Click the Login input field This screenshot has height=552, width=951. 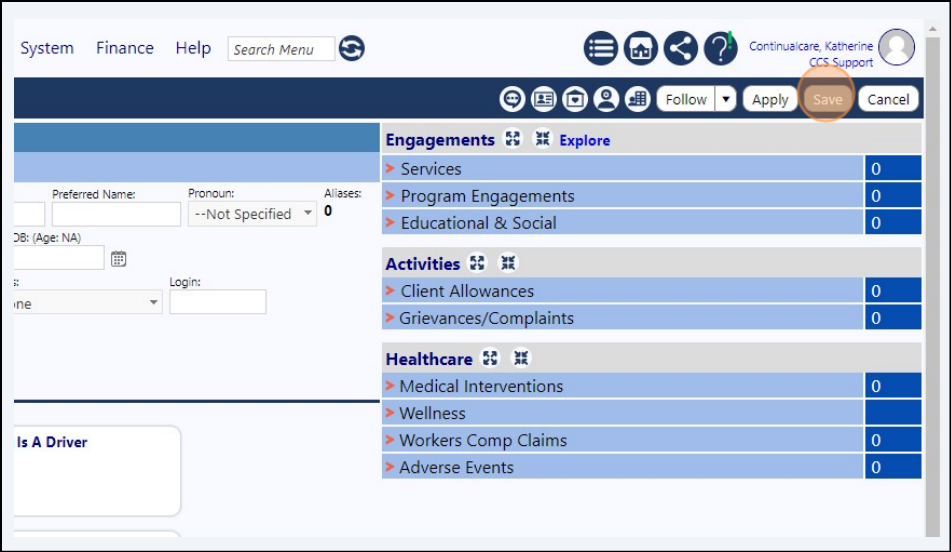pyautogui.click(x=218, y=301)
